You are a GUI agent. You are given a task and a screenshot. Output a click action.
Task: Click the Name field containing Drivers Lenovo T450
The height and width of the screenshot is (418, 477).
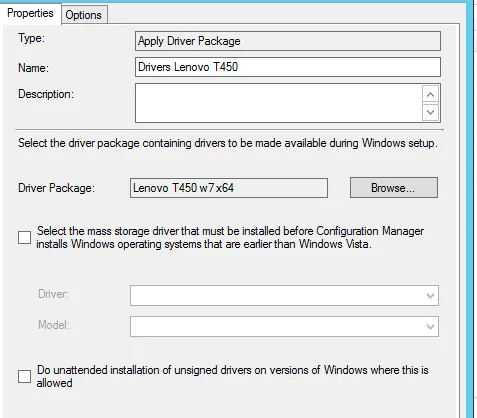pos(288,67)
